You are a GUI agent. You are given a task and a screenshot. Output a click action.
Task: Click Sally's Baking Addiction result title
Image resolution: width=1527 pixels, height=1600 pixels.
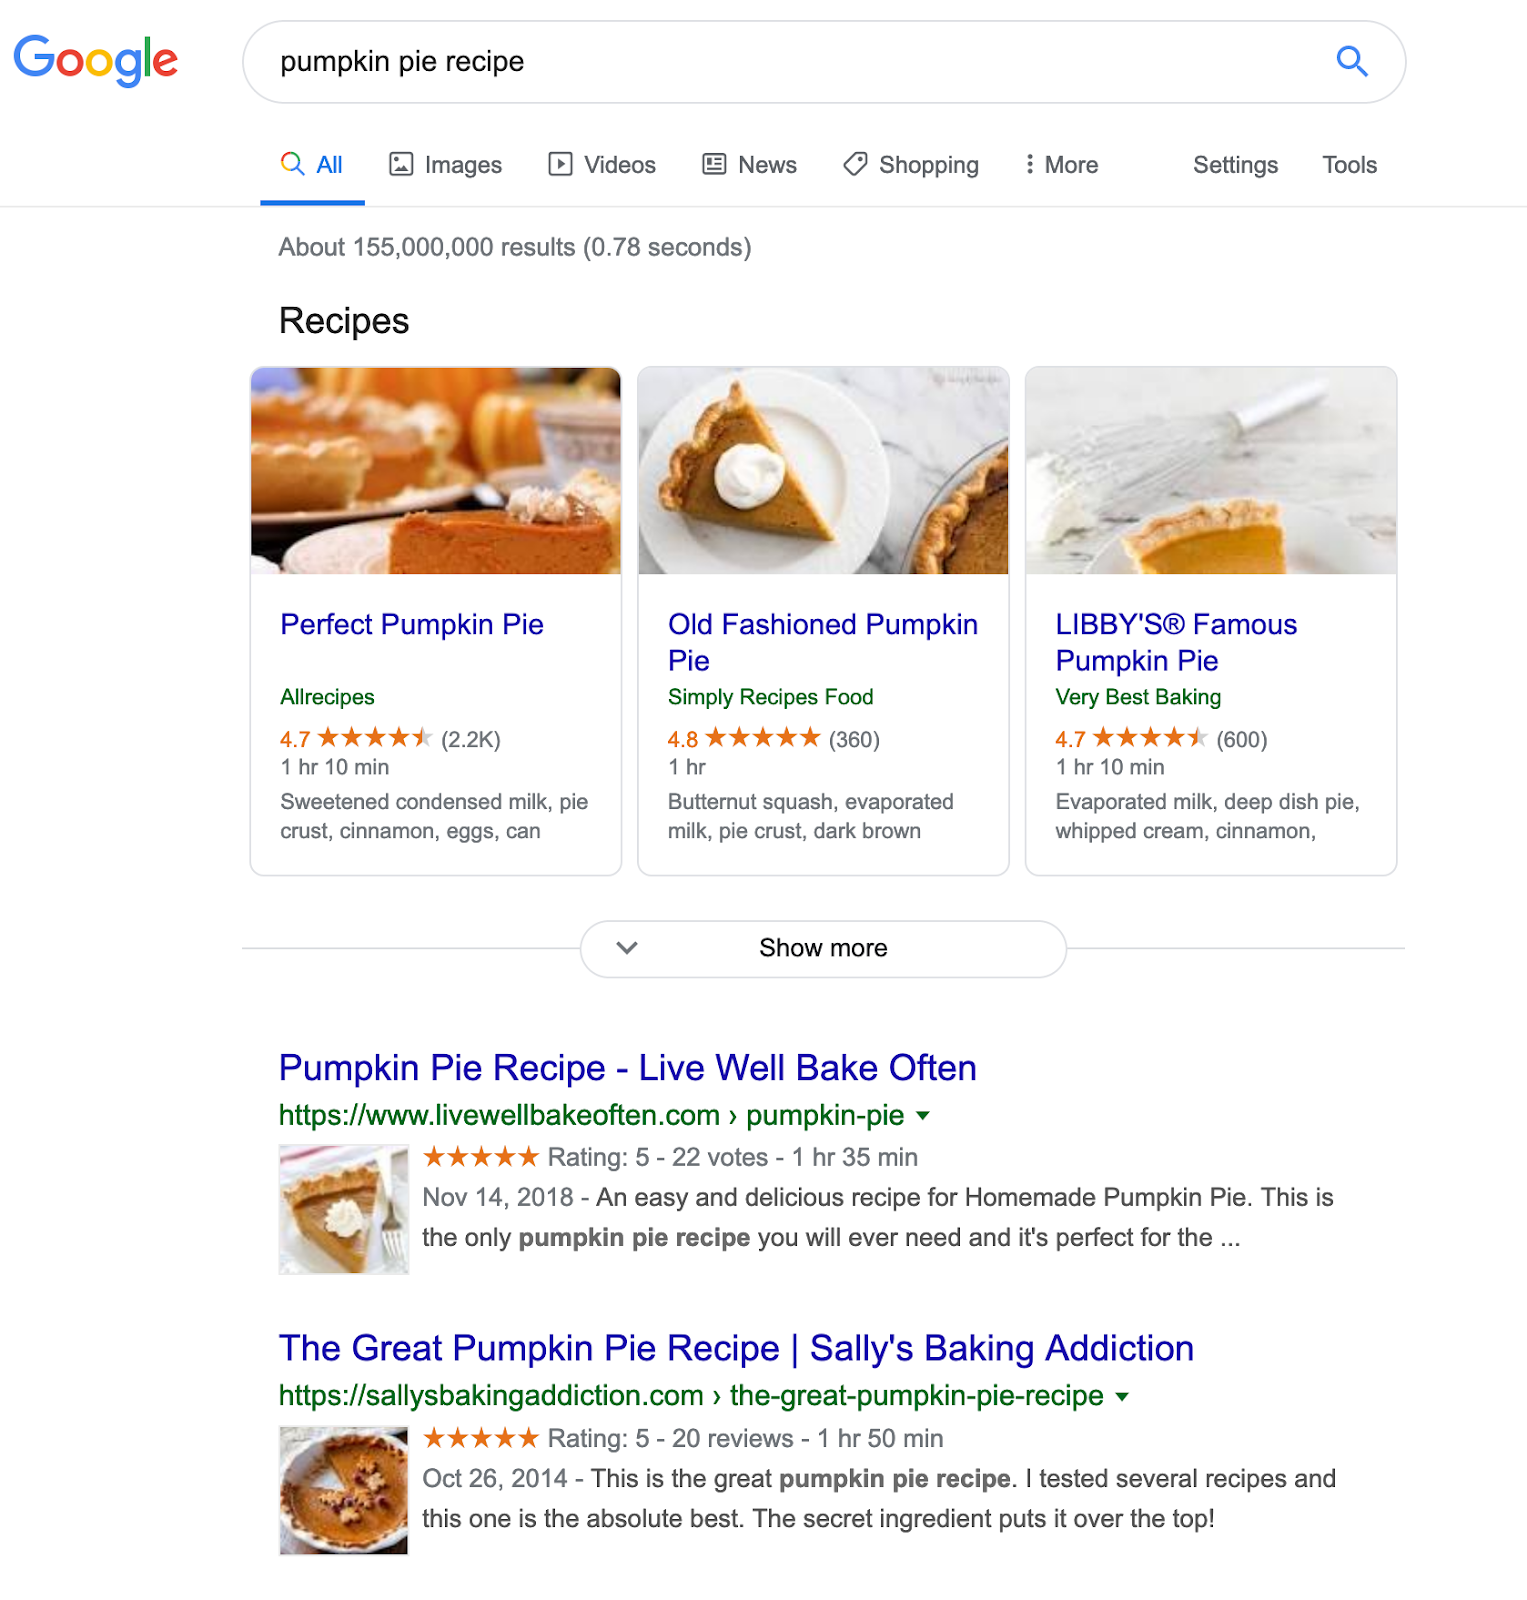(736, 1348)
